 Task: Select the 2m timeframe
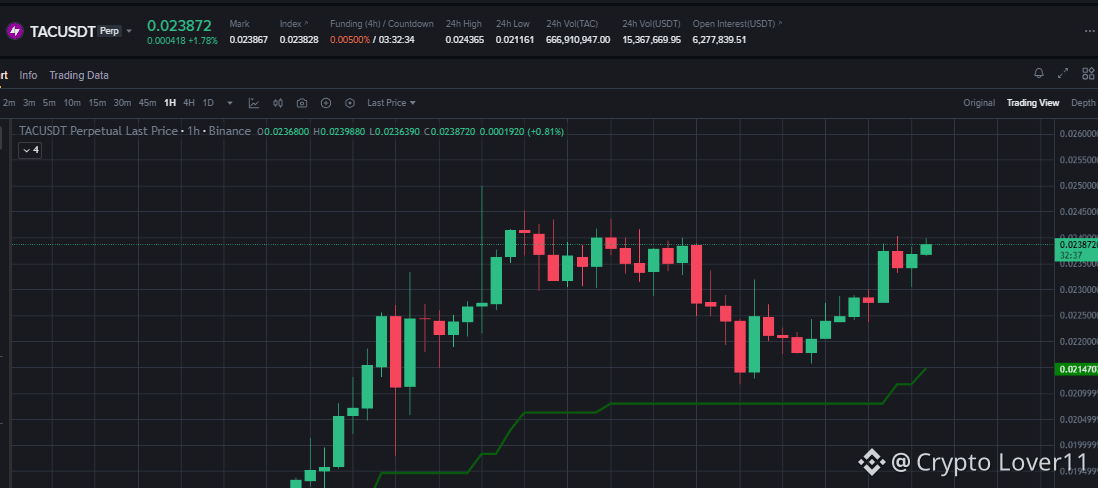click(x=9, y=103)
